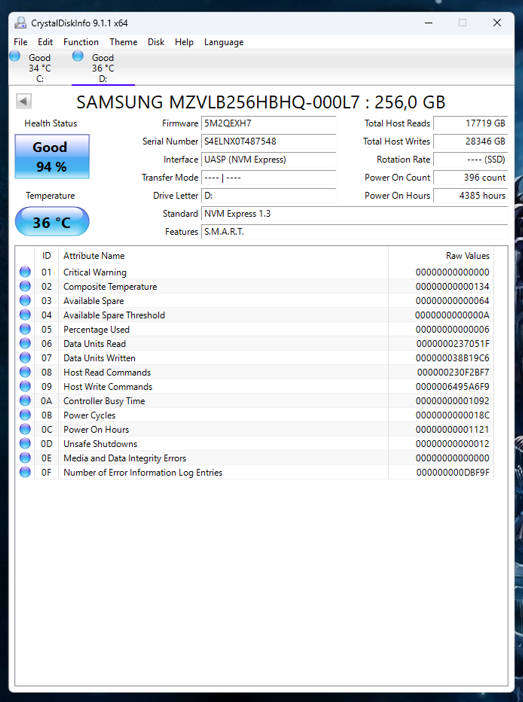Image resolution: width=523 pixels, height=702 pixels.
Task: Select the Percentage Used attribute name
Action: (x=96, y=330)
